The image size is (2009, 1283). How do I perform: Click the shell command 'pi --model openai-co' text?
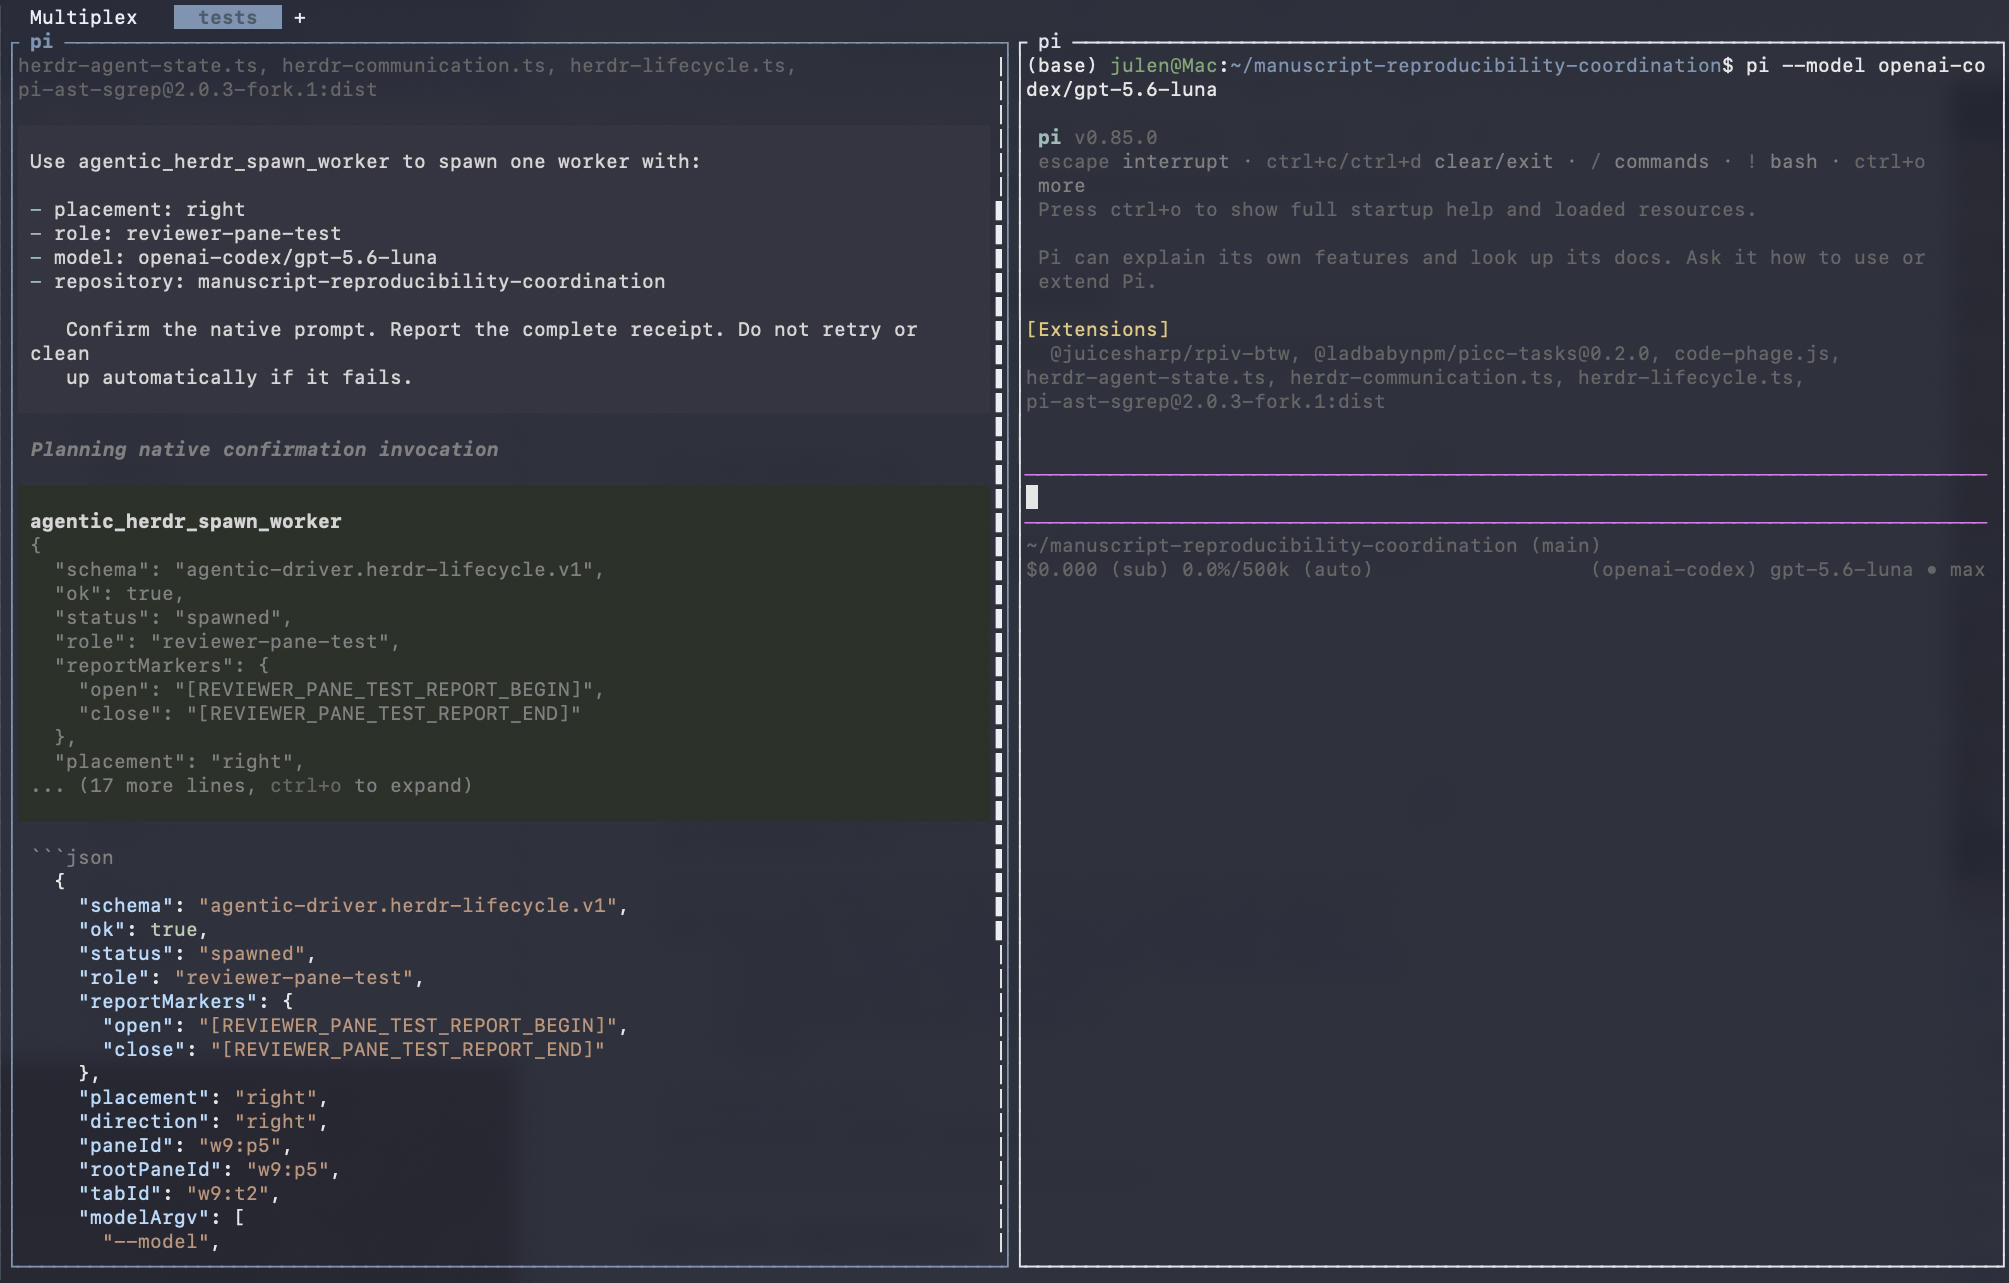click(1865, 65)
